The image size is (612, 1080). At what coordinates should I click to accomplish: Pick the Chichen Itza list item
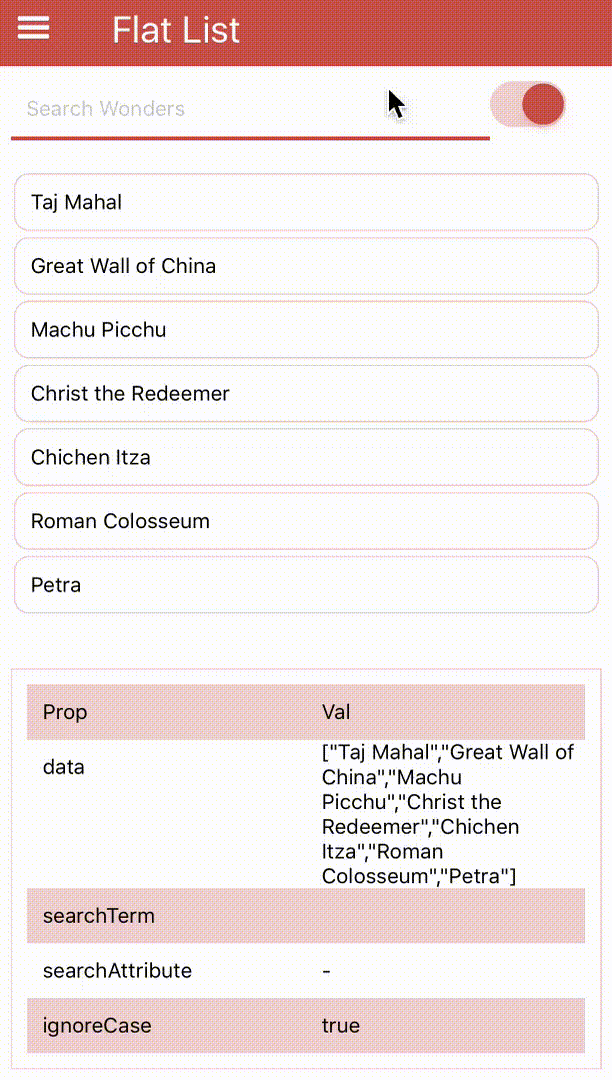[x=306, y=457]
